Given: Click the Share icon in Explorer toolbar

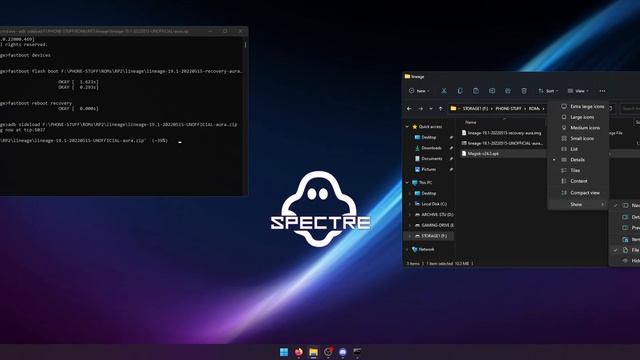Looking at the screenshot, I should pos(508,91).
